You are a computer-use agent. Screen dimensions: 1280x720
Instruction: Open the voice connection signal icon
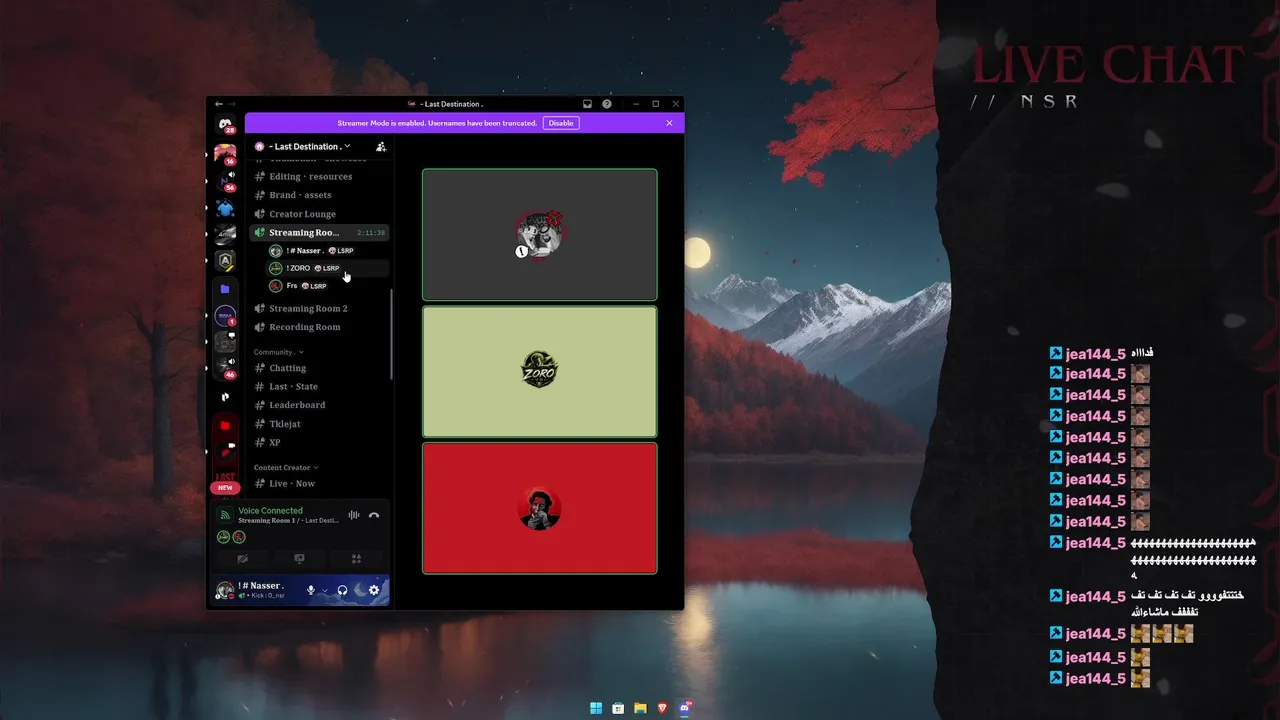225,515
